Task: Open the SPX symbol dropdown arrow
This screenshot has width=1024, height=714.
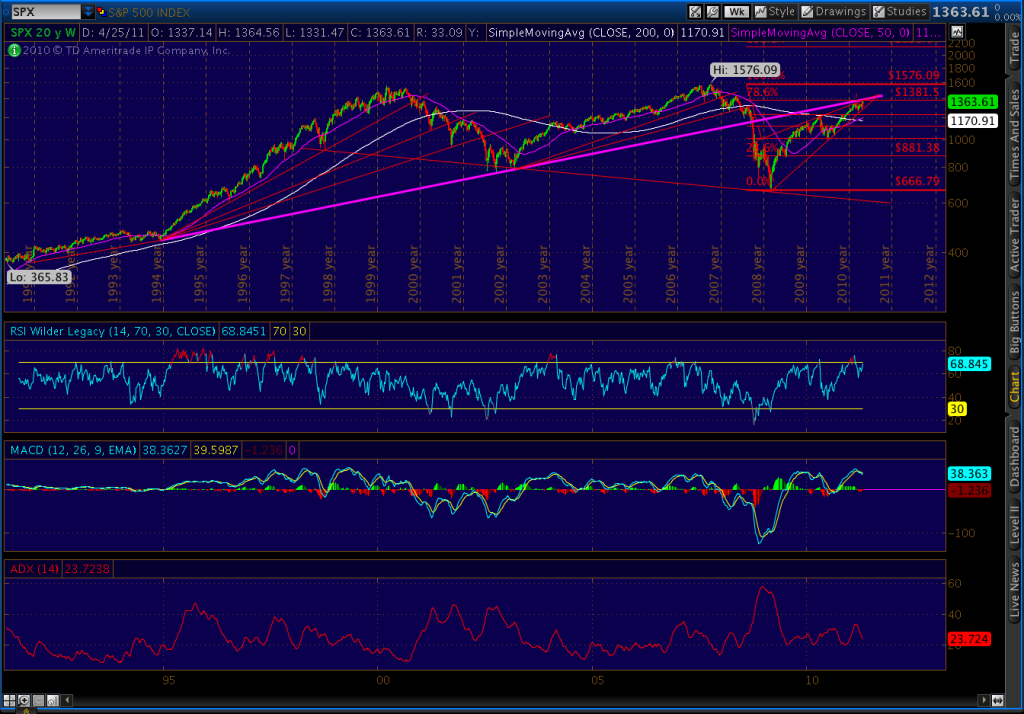Action: click(x=88, y=12)
